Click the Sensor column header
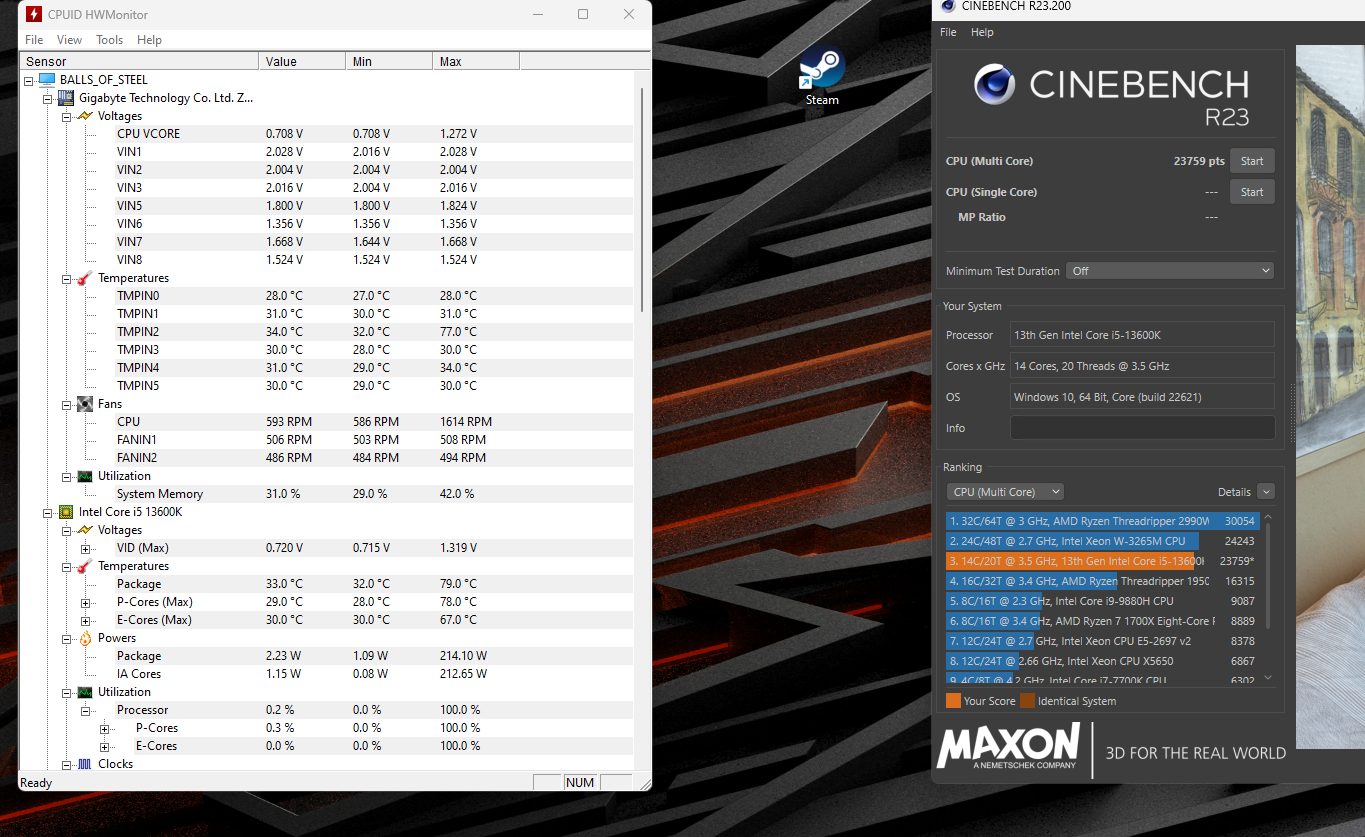 click(x=139, y=61)
